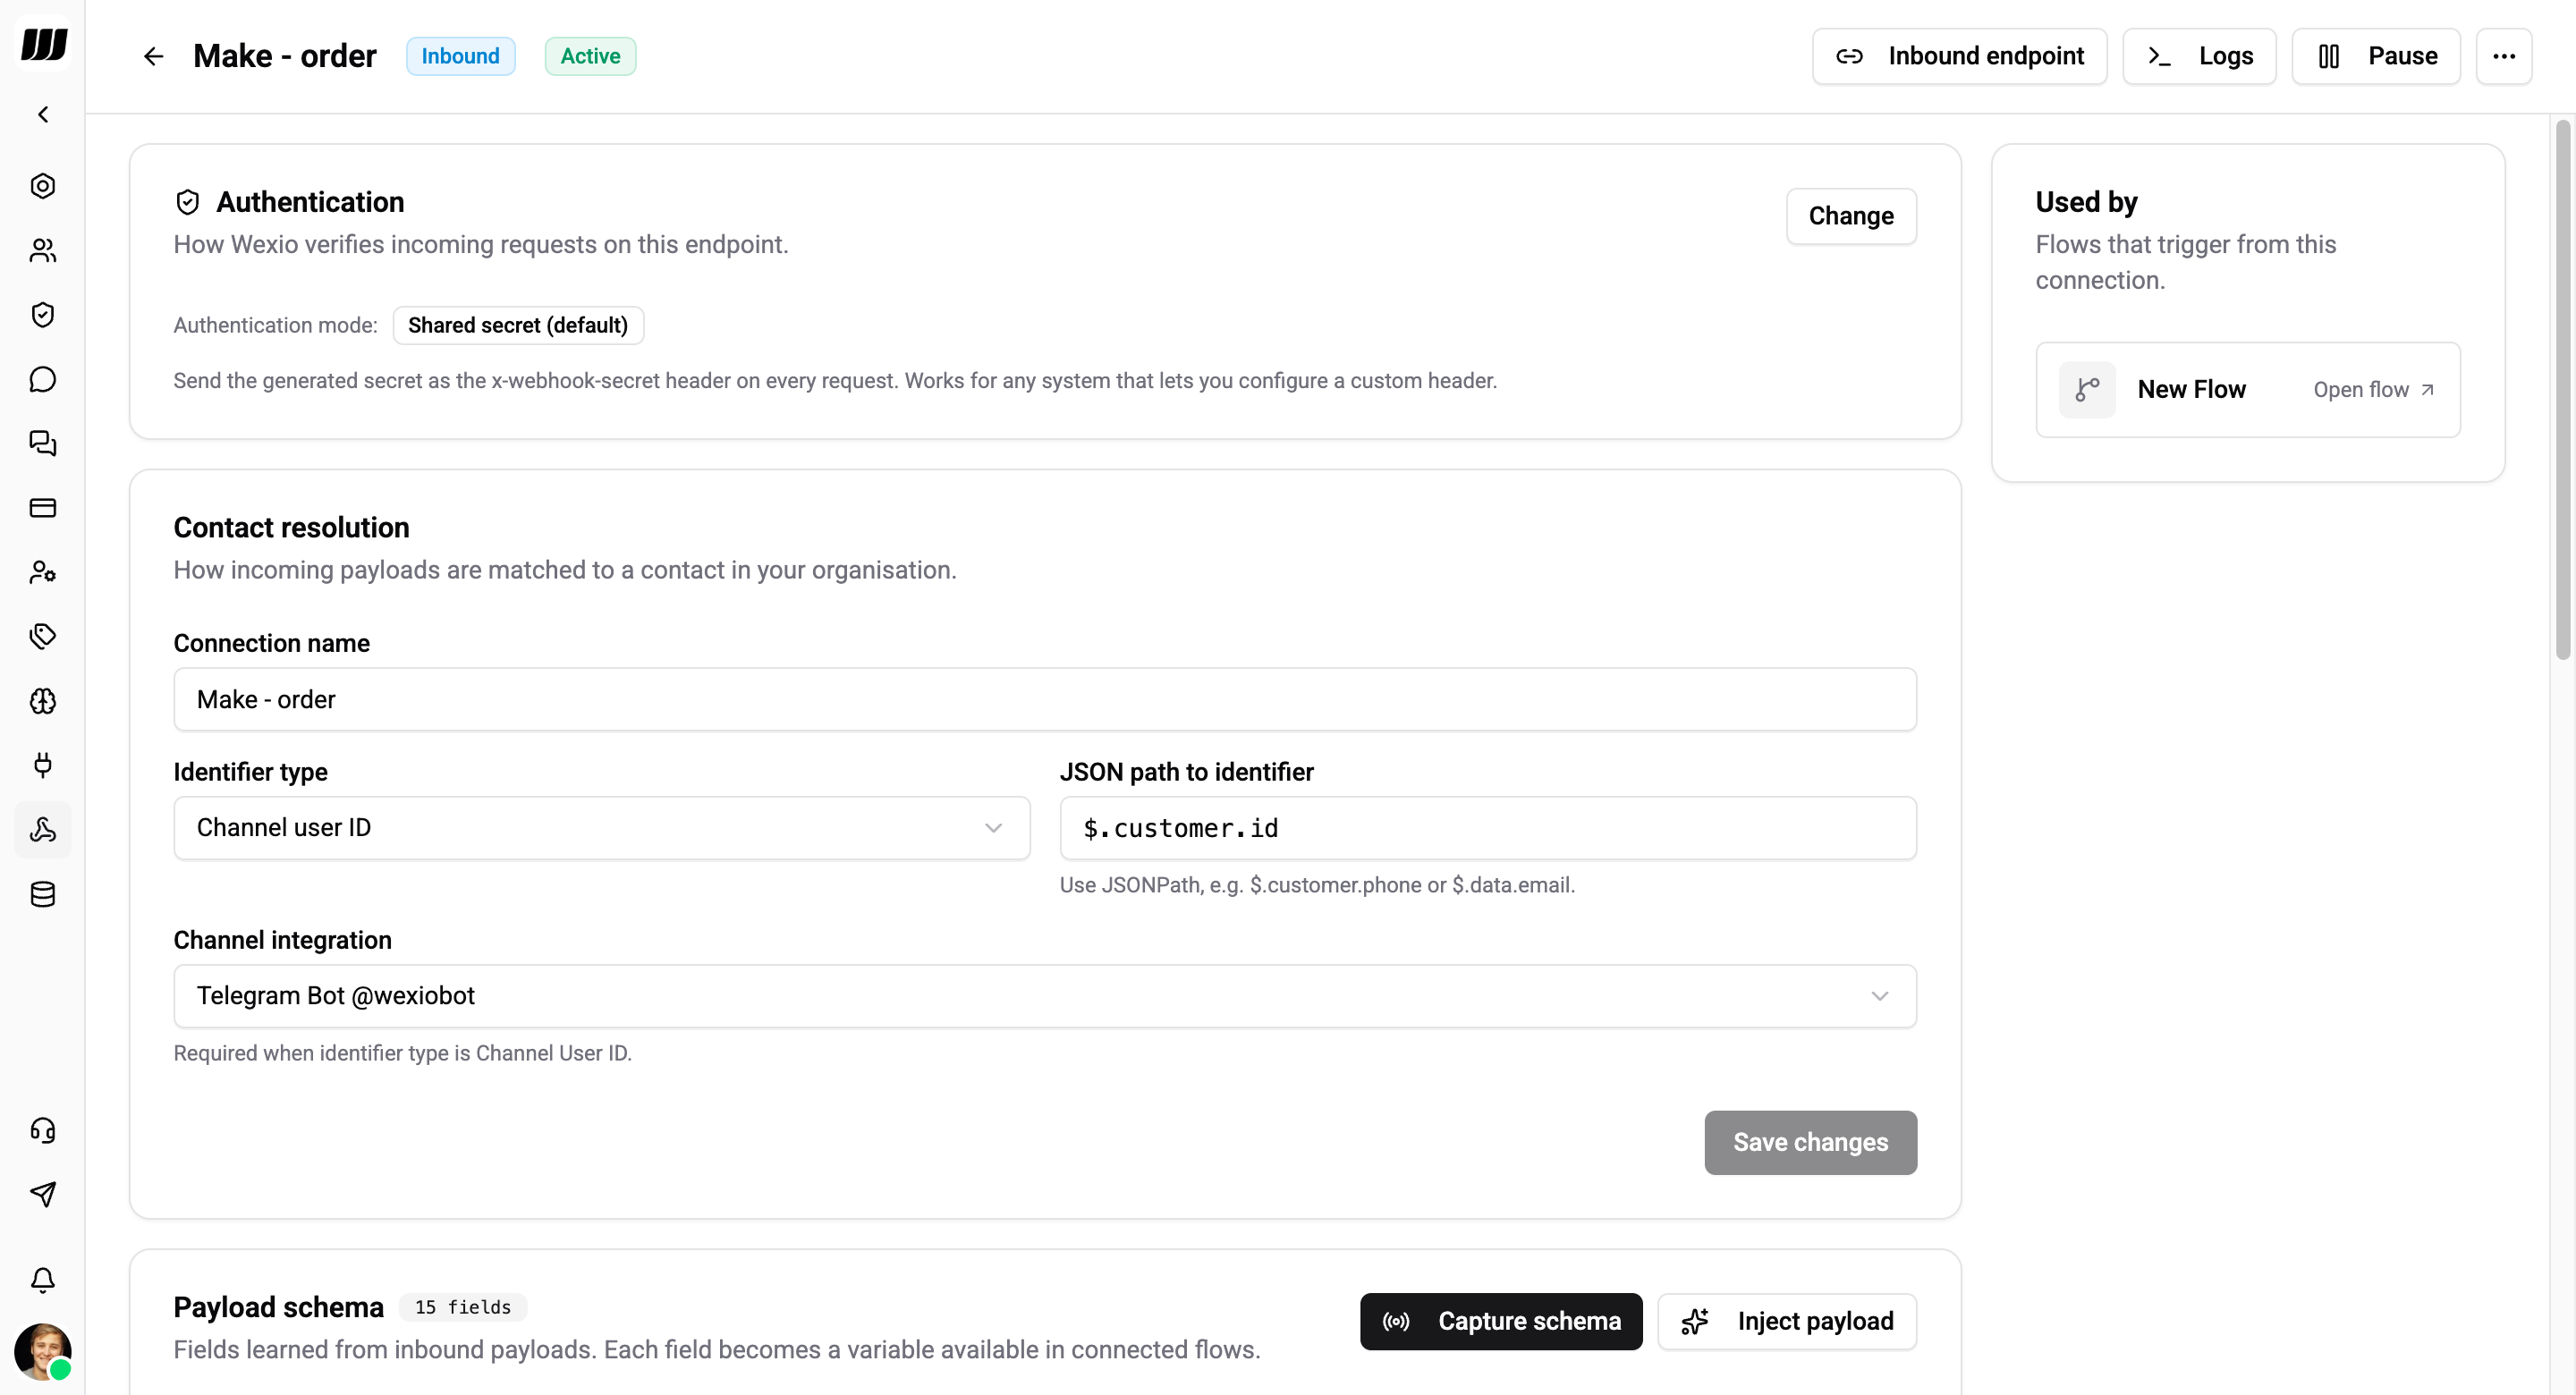Image resolution: width=2576 pixels, height=1395 pixels.
Task: Open the Security shield section
Action: click(x=43, y=314)
